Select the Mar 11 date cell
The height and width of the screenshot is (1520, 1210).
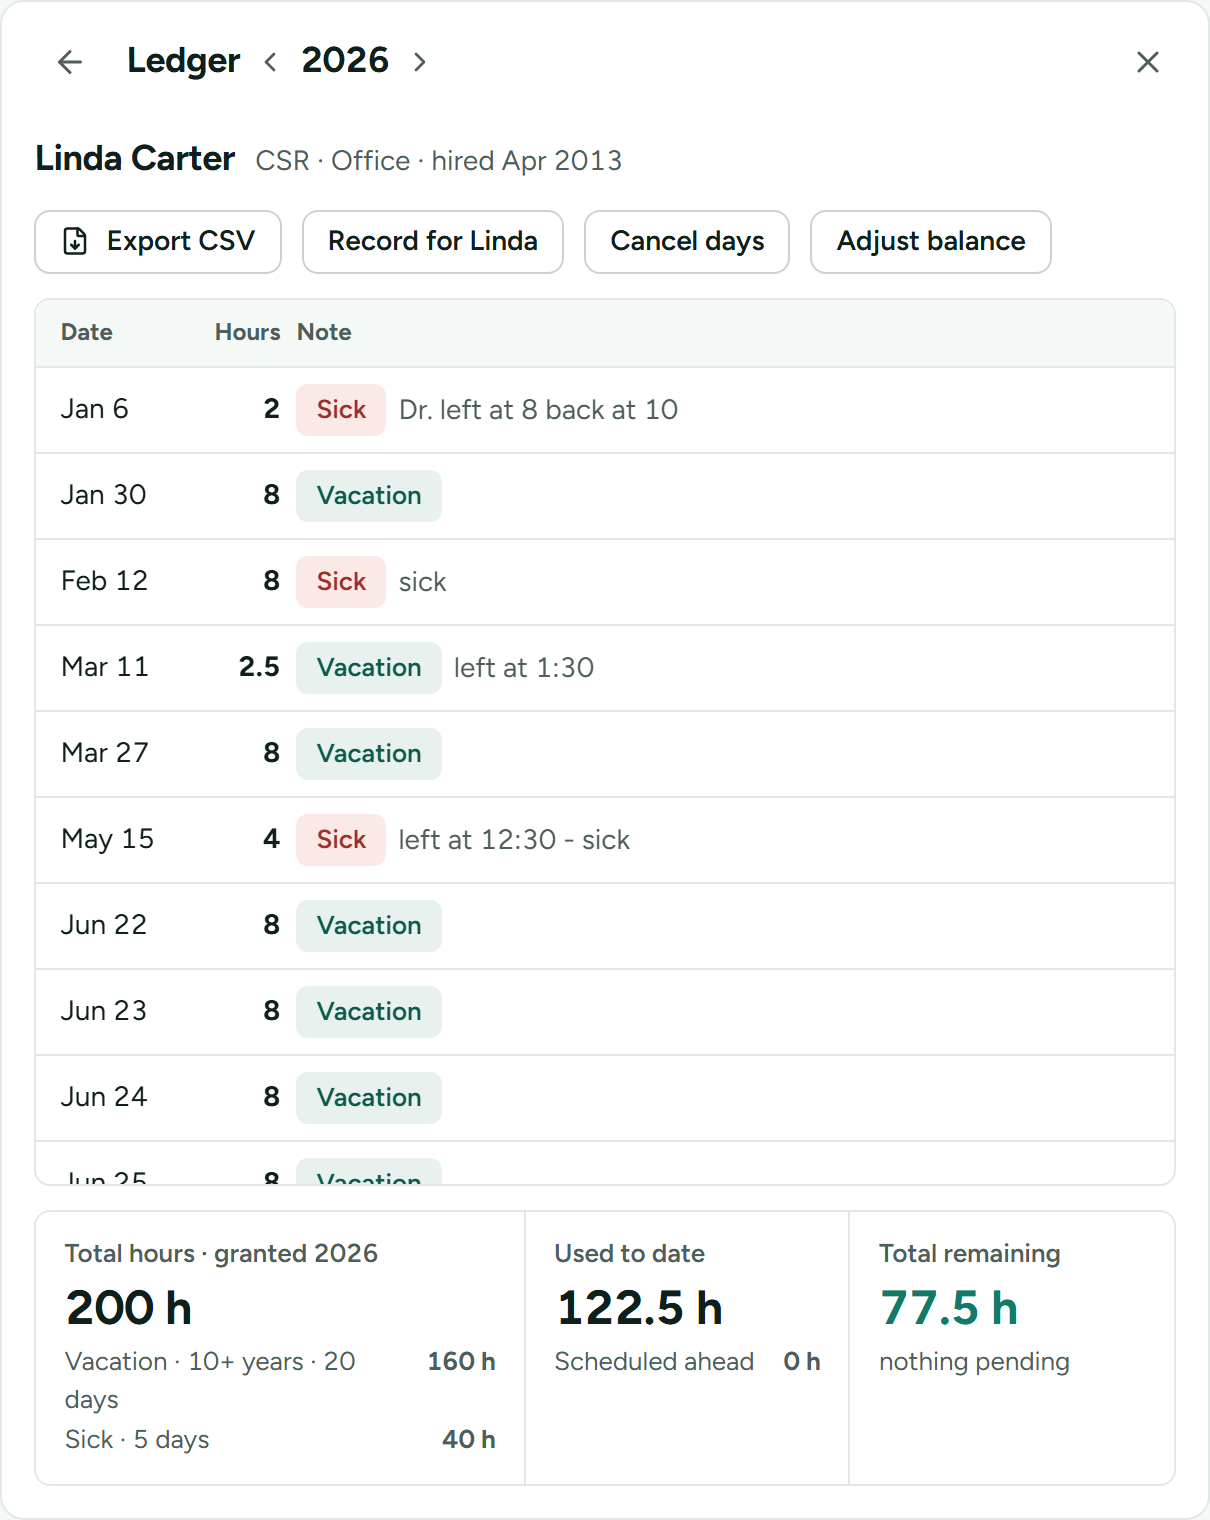105,667
